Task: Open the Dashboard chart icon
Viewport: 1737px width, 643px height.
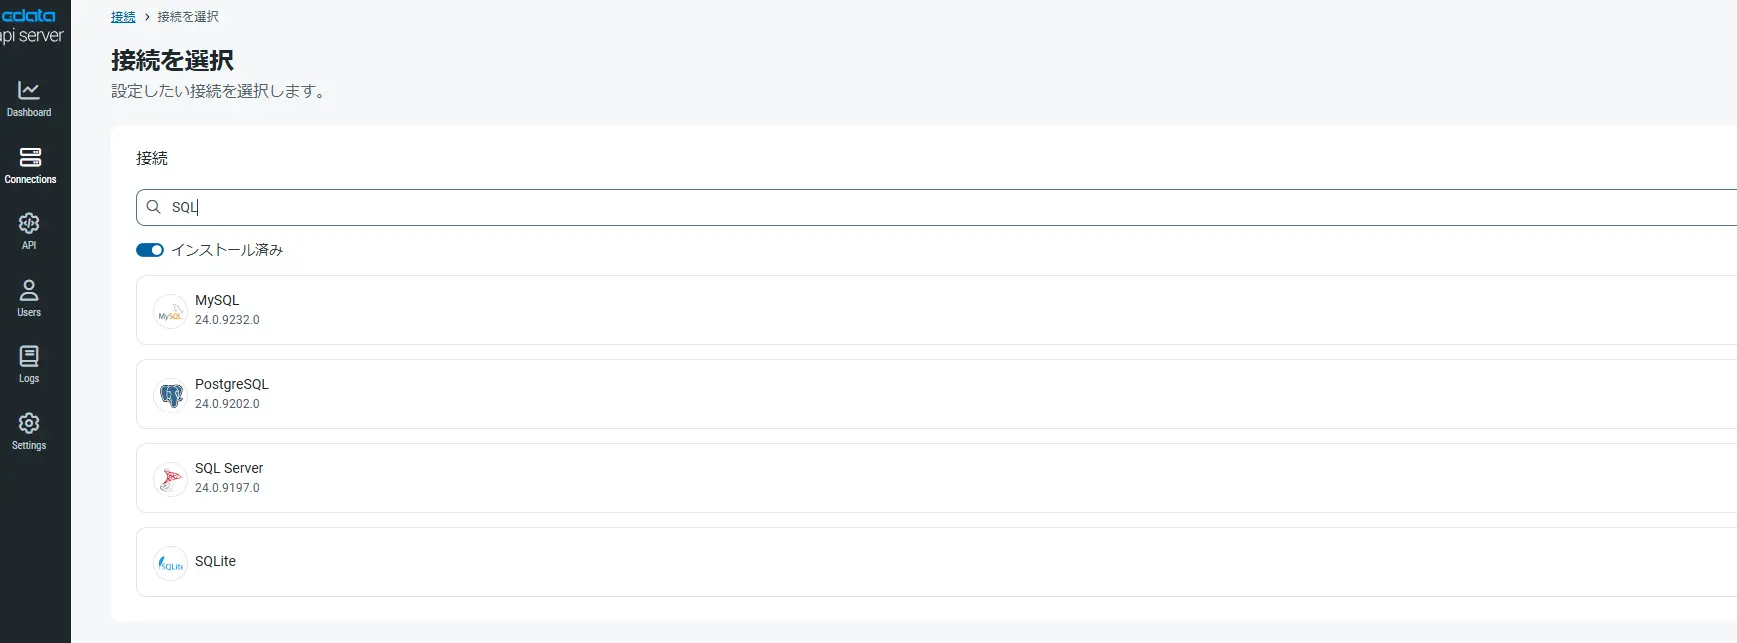Action: coord(29,90)
